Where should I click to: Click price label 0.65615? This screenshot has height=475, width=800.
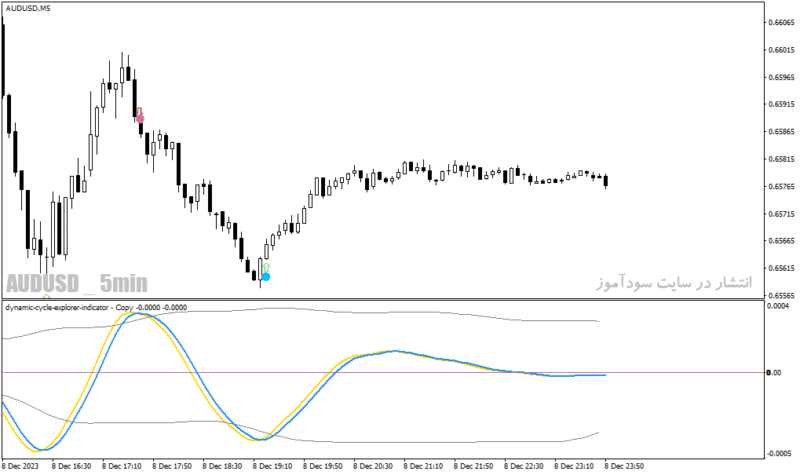pyautogui.click(x=781, y=268)
